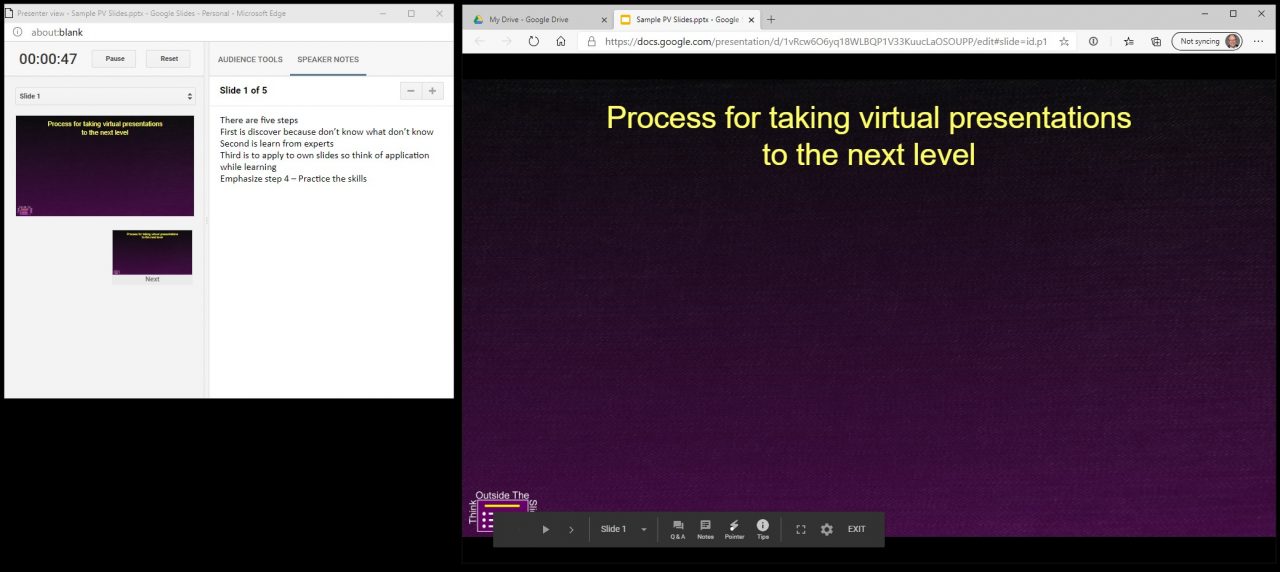1280x572 pixels.
Task: Click the Next slide thumbnail
Action: (x=152, y=253)
